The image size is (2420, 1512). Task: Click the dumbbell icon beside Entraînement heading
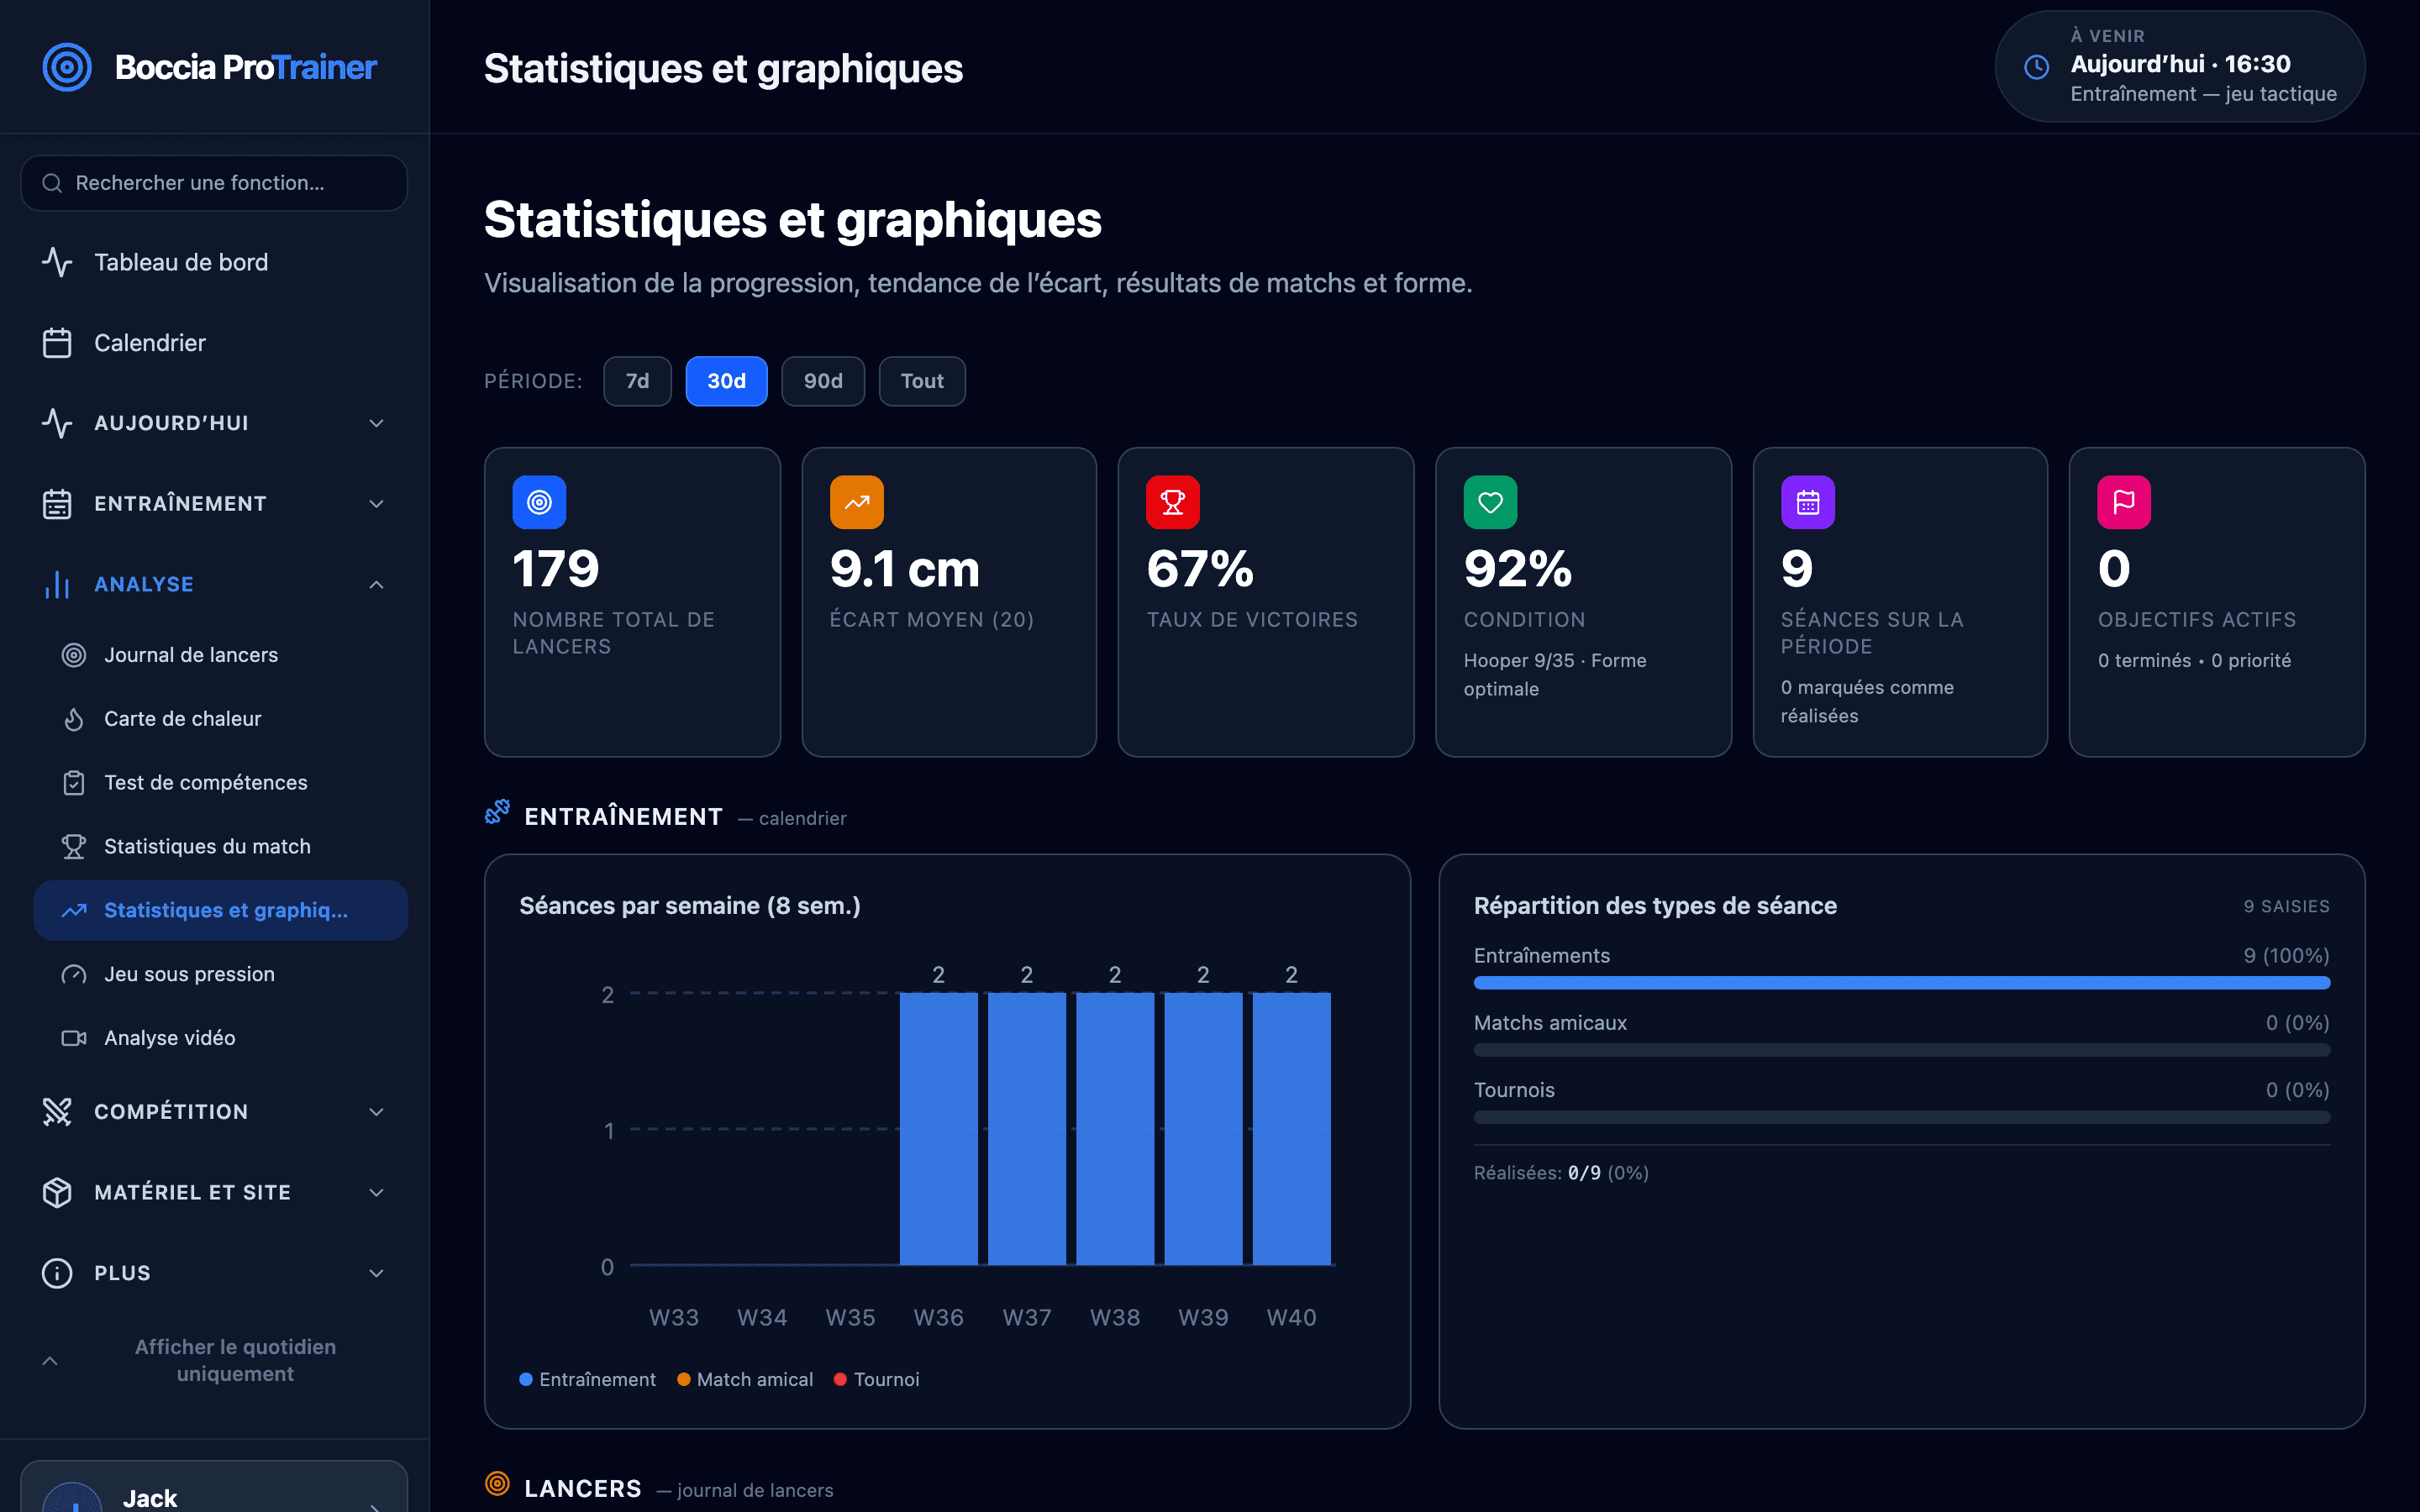click(x=497, y=812)
